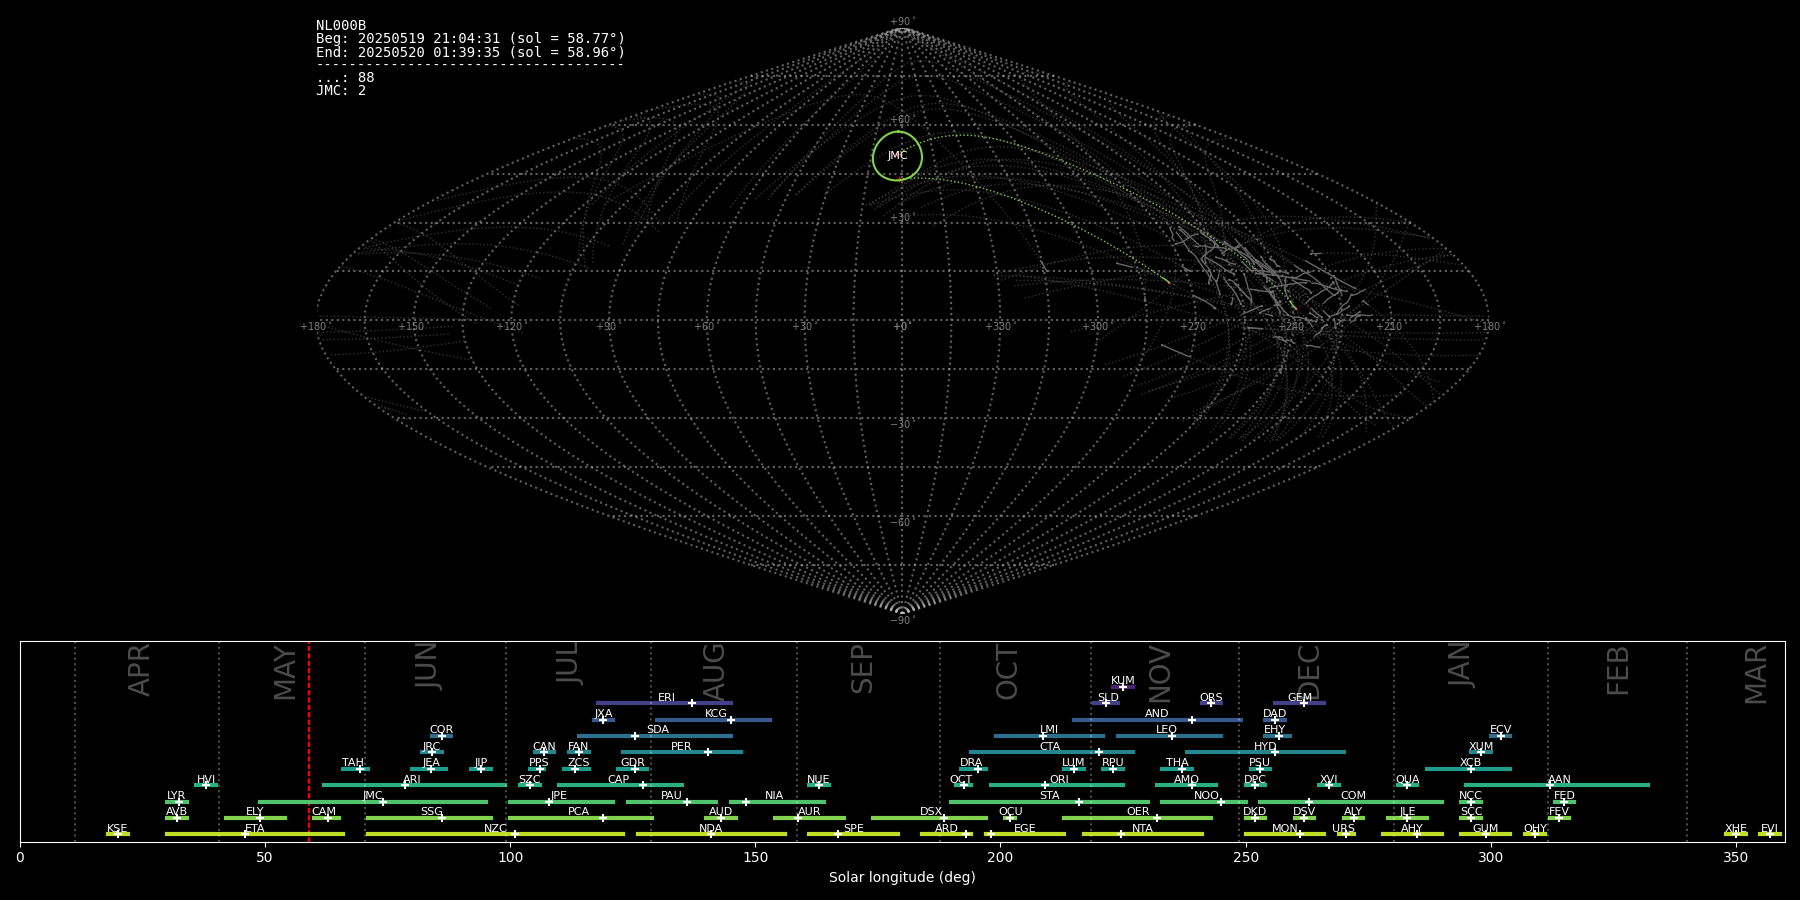The height and width of the screenshot is (900, 1800).
Task: Click the '...: 88' sporadic count line
Action: click(x=345, y=77)
